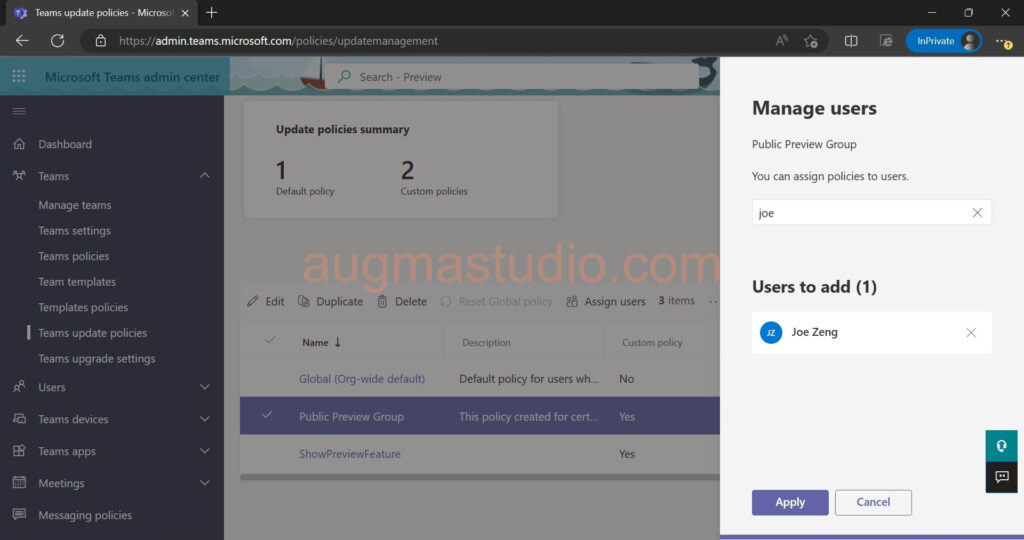Remove Joe Zeng from users to add
Screen dimensions: 1024x540
[971, 333]
